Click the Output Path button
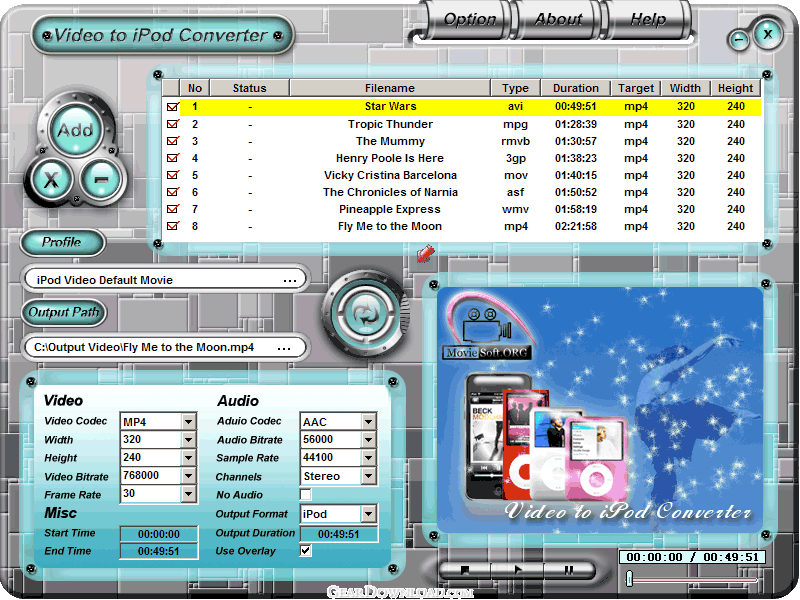The height and width of the screenshot is (600, 800). (x=64, y=312)
